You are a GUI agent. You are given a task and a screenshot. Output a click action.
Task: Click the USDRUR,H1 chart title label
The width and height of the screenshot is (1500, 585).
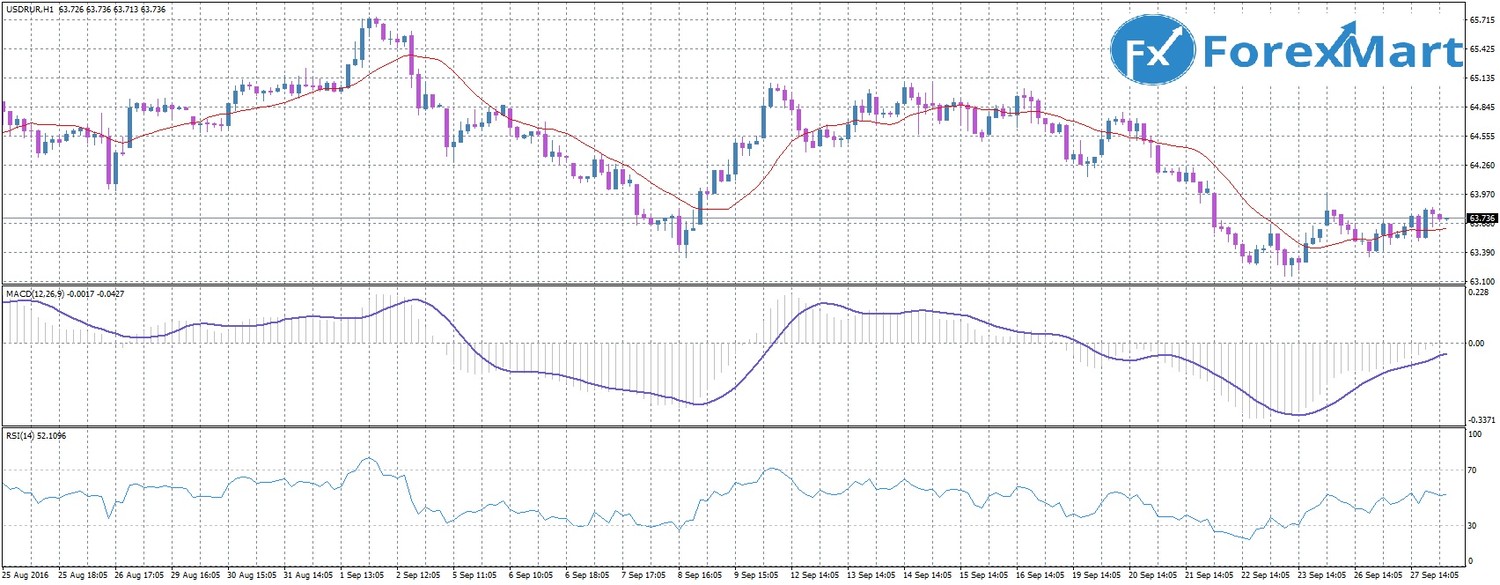[x=30, y=9]
